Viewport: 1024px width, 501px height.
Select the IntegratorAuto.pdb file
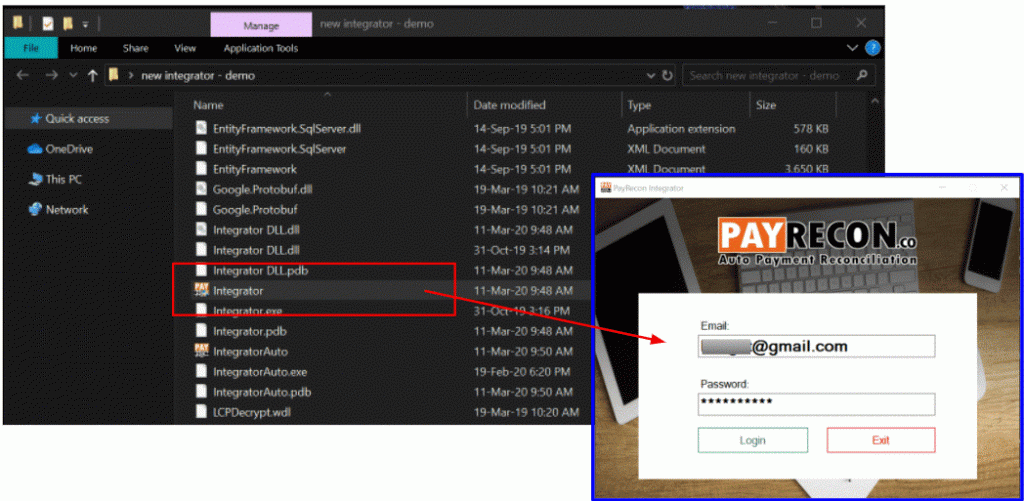262,393
